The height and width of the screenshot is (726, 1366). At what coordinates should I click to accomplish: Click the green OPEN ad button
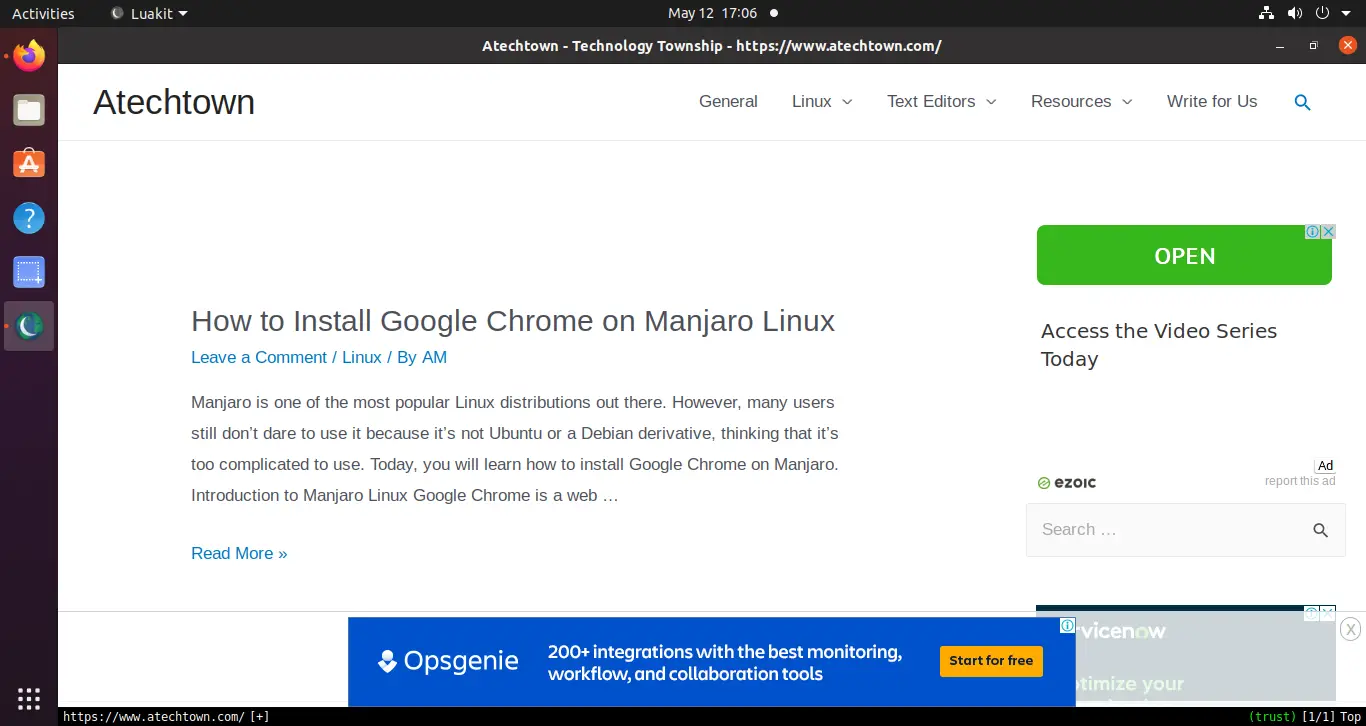coord(1184,255)
